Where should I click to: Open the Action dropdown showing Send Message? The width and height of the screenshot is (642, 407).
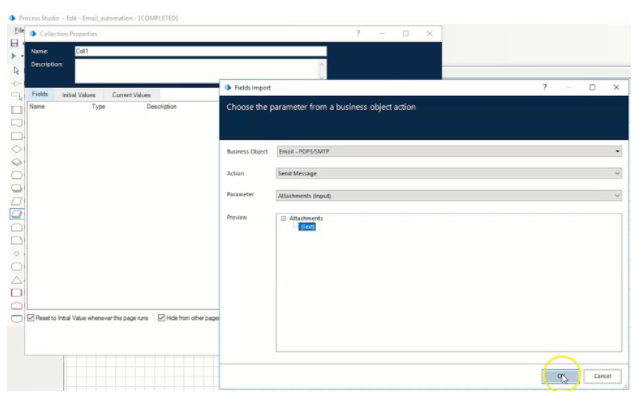(x=449, y=174)
